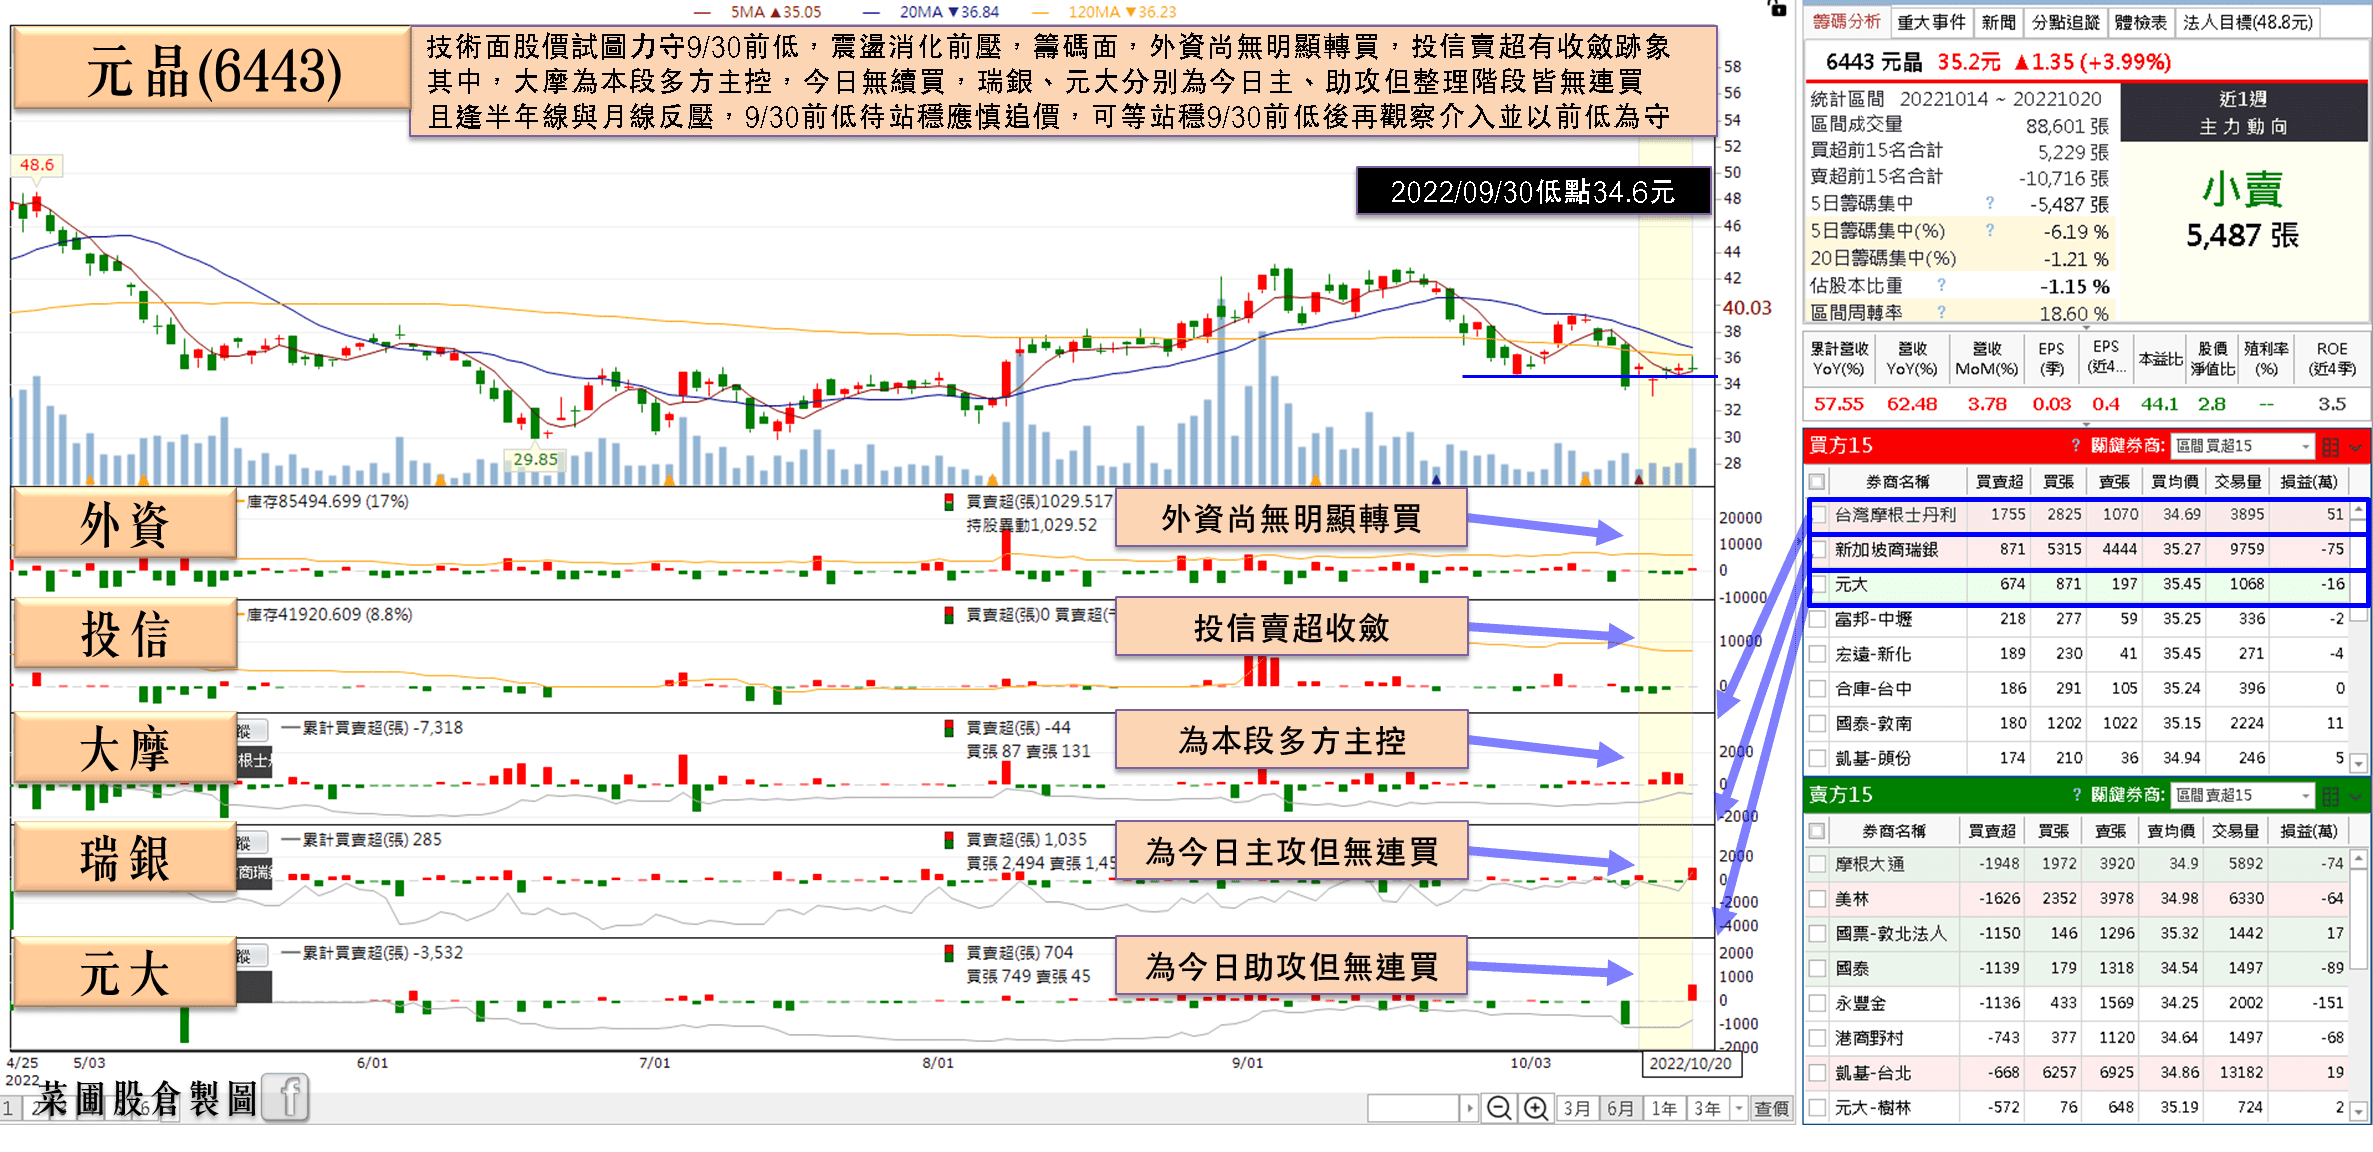Select 國泰-敦南 buyer row name
The width and height of the screenshot is (2373, 1152).
click(1873, 723)
